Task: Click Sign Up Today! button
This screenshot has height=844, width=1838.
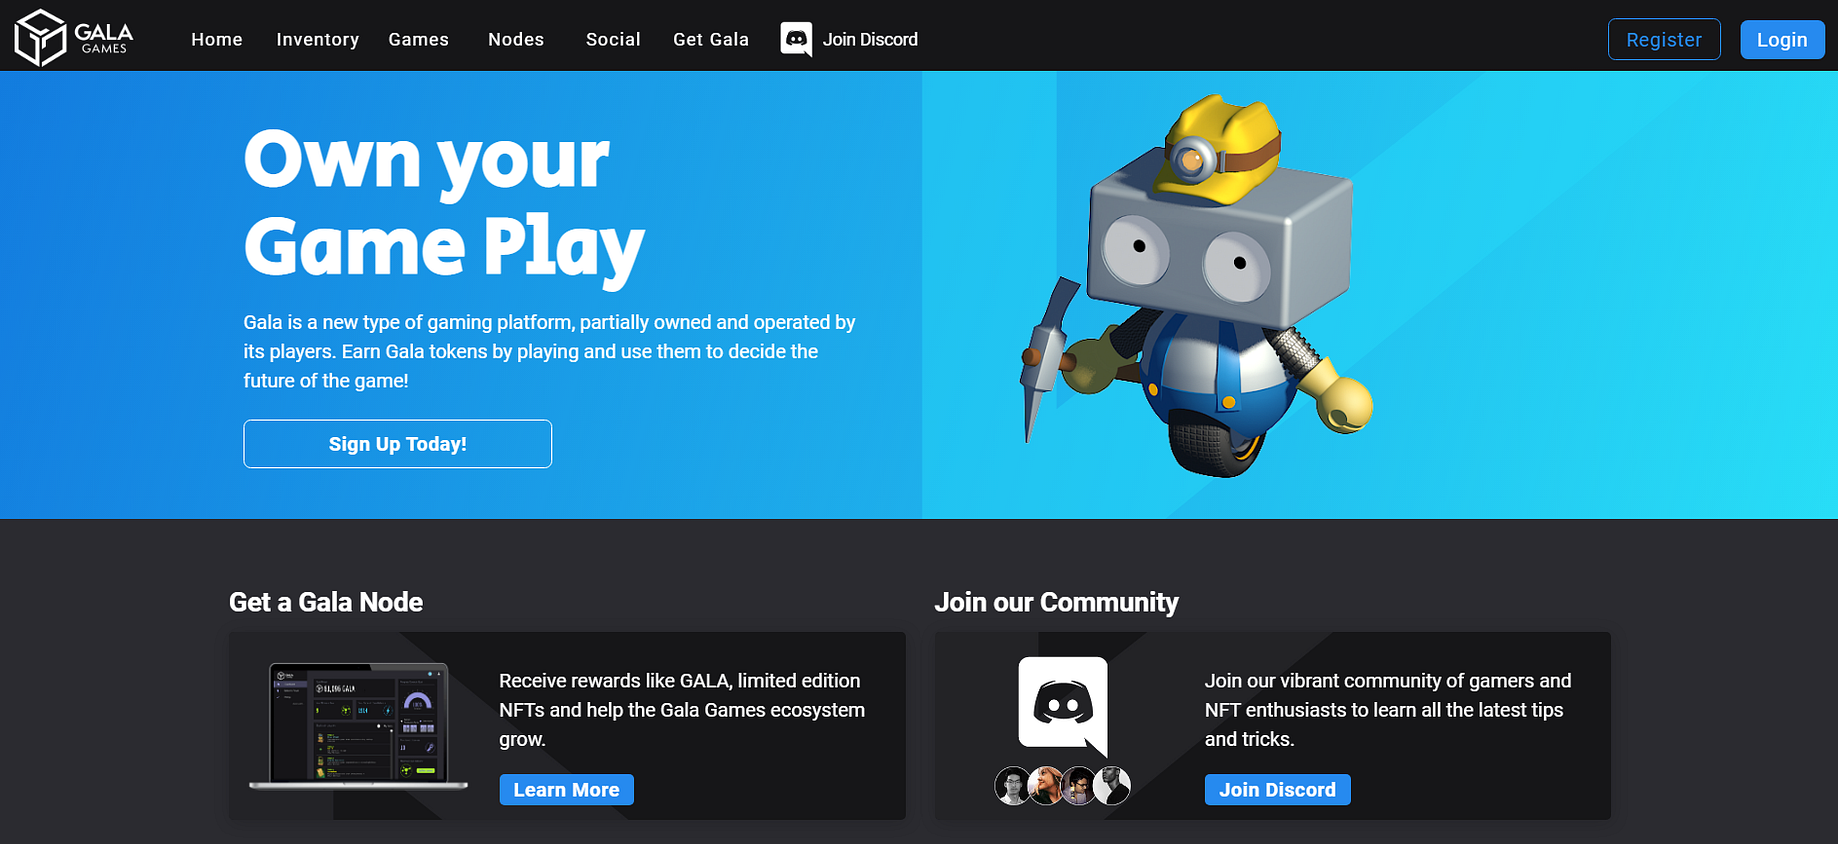Action: point(398,444)
